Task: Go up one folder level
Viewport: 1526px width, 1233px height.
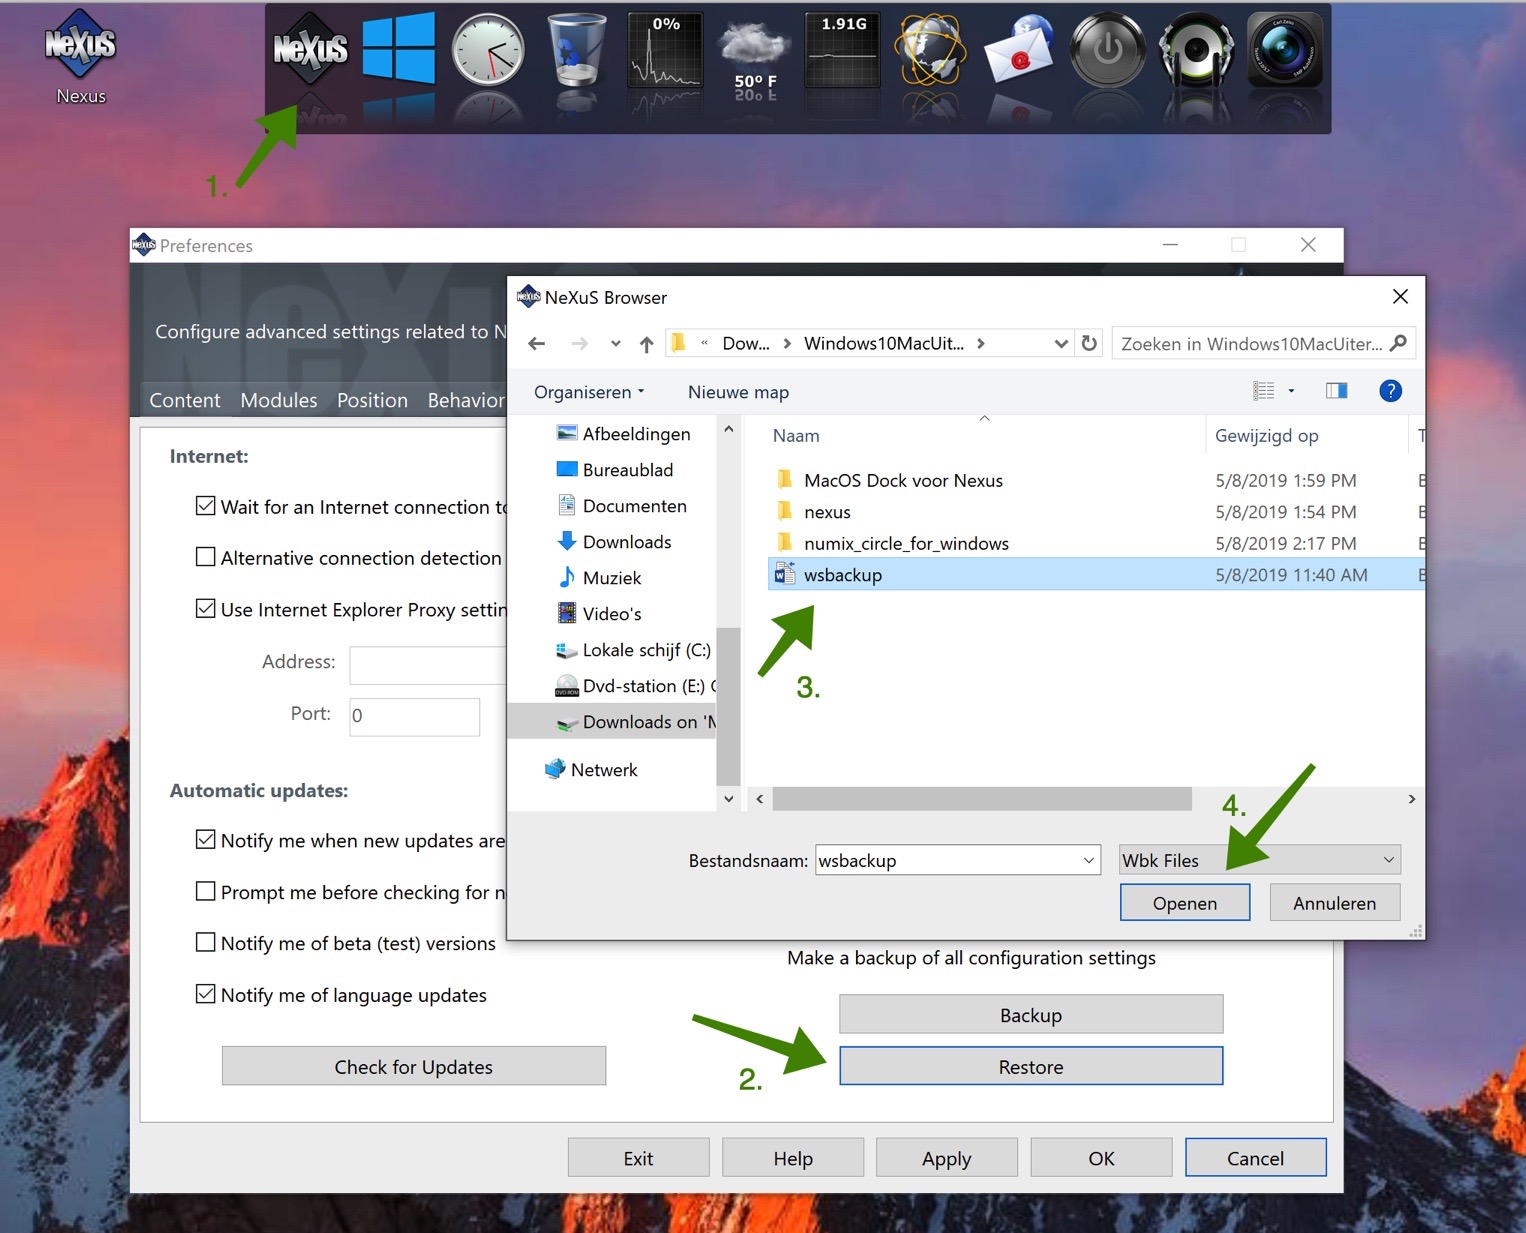Action: pyautogui.click(x=647, y=344)
